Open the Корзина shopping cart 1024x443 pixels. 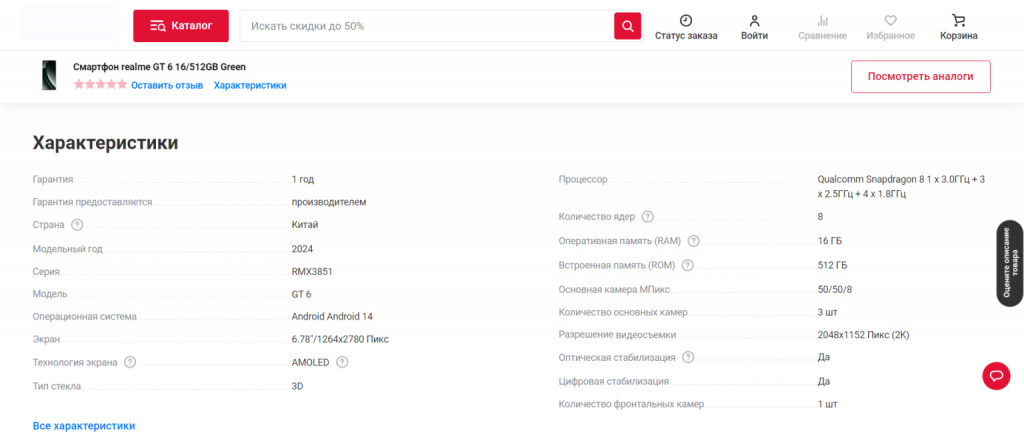point(959,20)
